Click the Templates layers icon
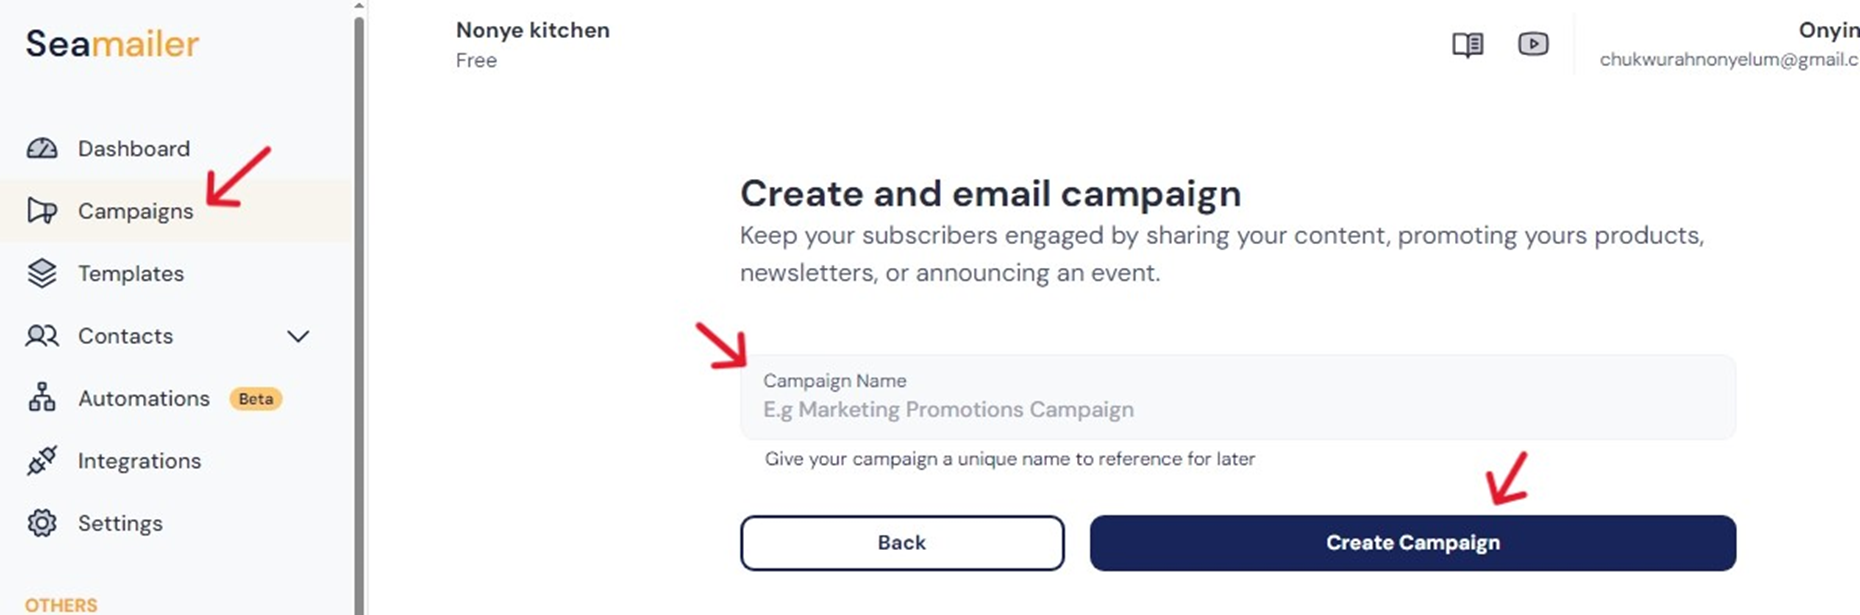 tap(42, 273)
